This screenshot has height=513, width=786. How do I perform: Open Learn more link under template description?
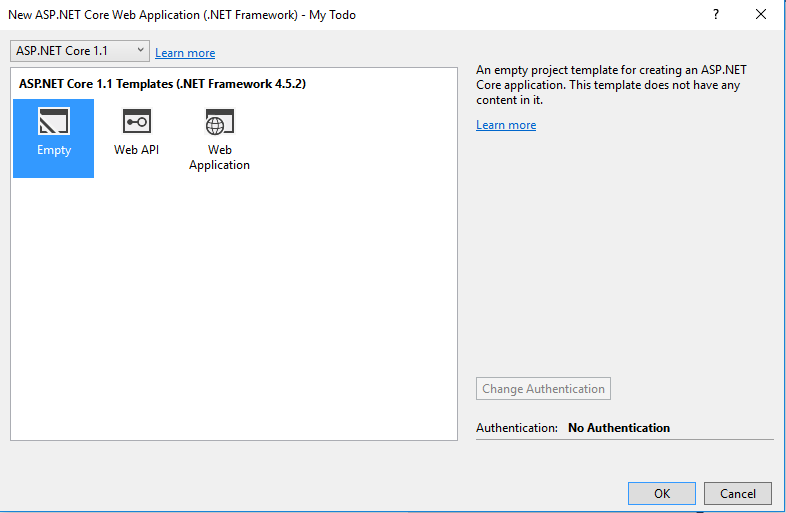[x=506, y=125]
